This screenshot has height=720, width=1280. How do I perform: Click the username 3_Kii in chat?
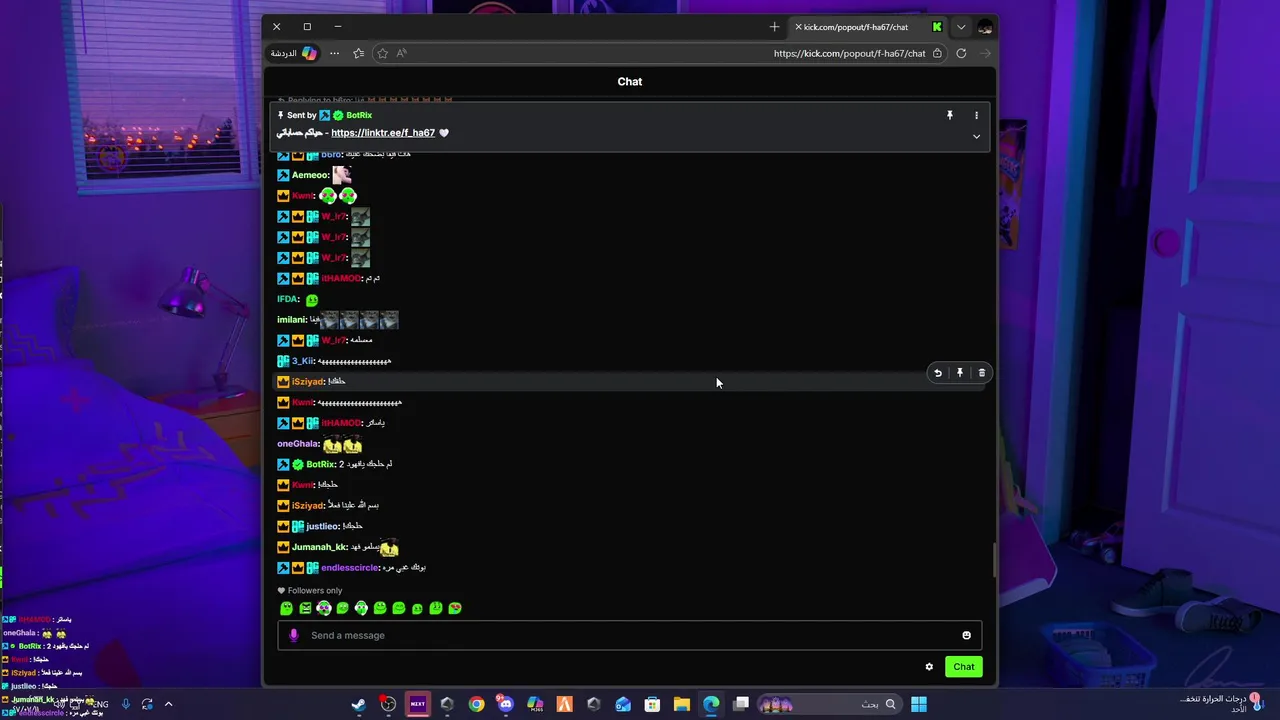[x=302, y=361]
